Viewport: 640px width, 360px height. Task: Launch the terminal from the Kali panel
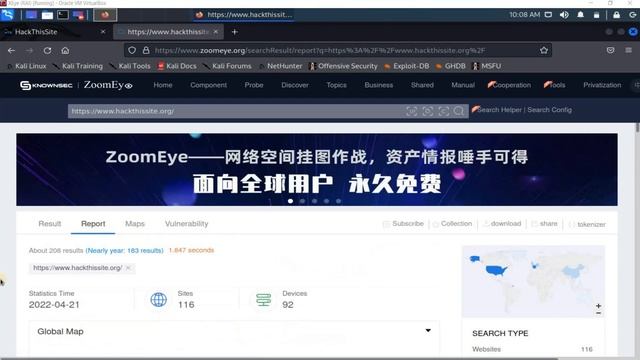coord(63,15)
